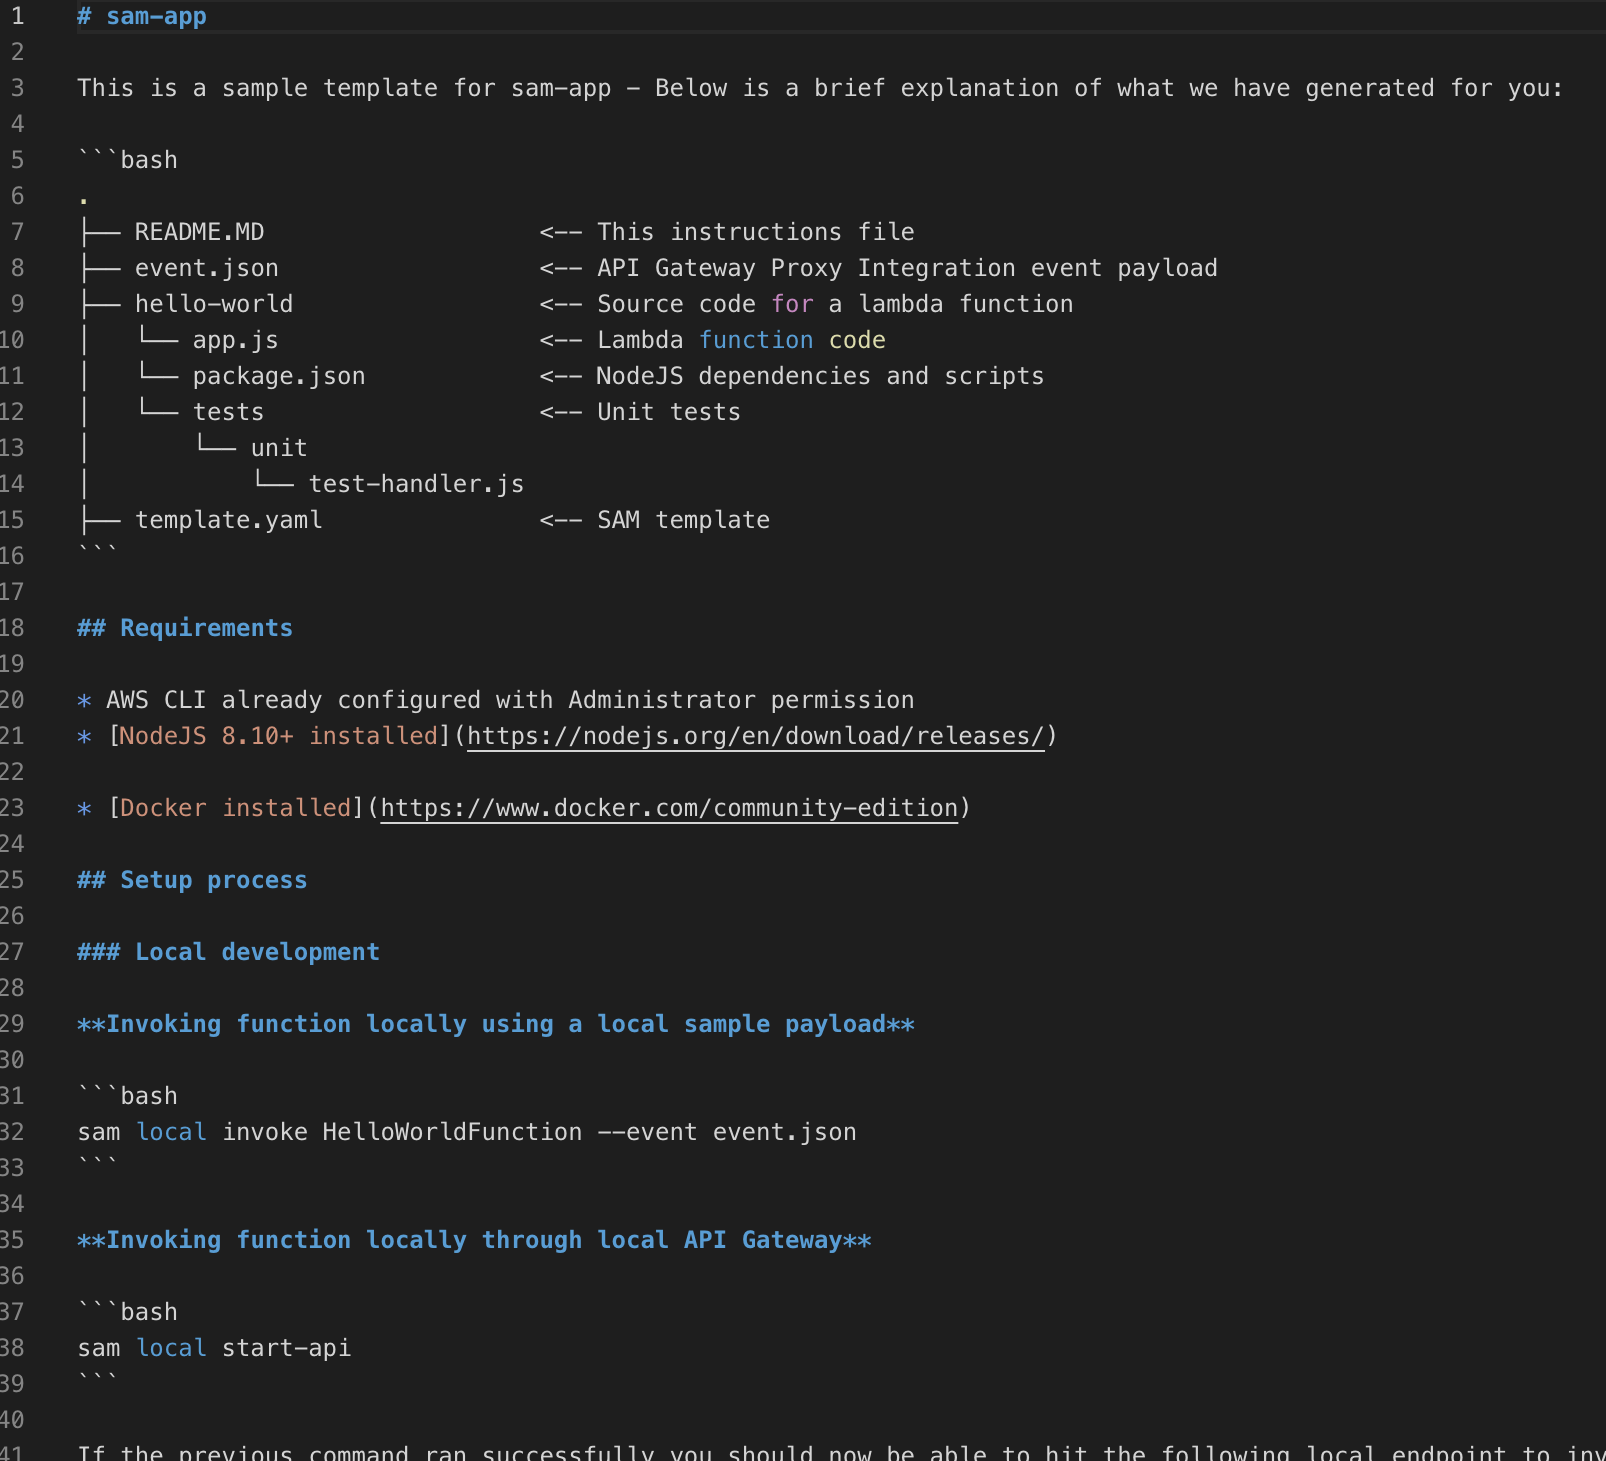
Task: Click line number 1 in the gutter
Action: (x=17, y=16)
